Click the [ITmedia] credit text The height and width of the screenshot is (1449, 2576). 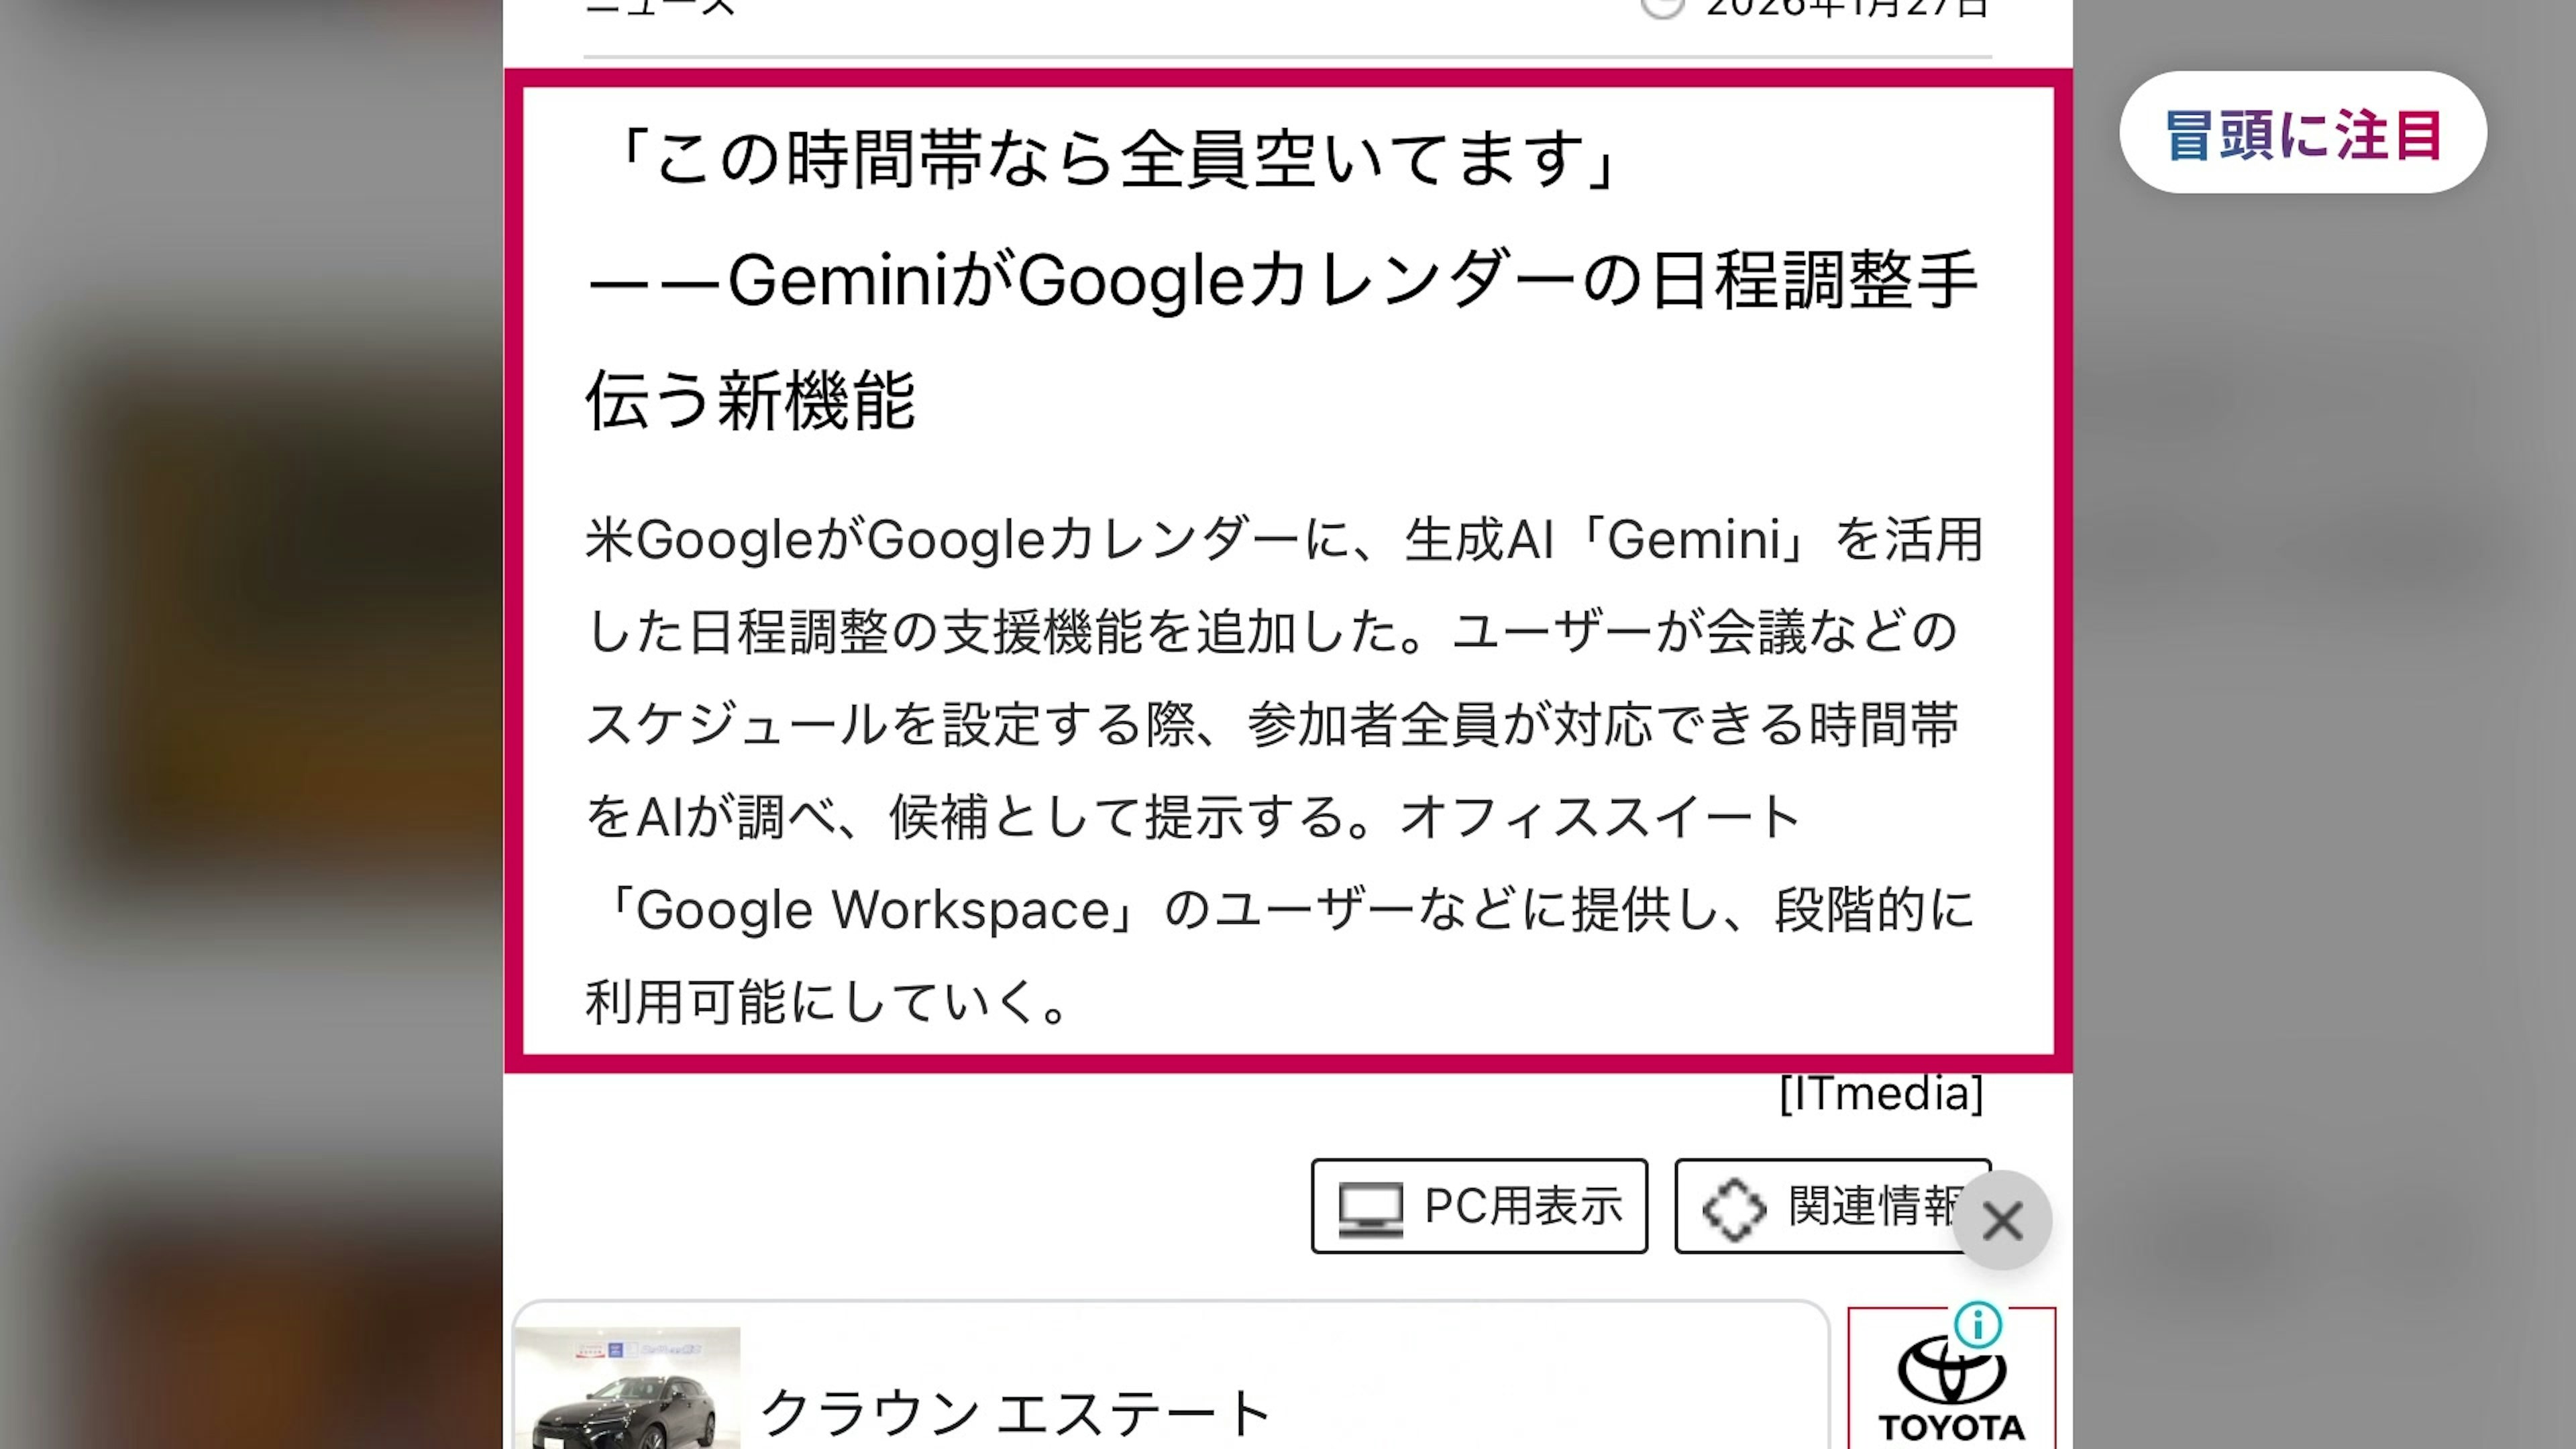[1881, 1093]
